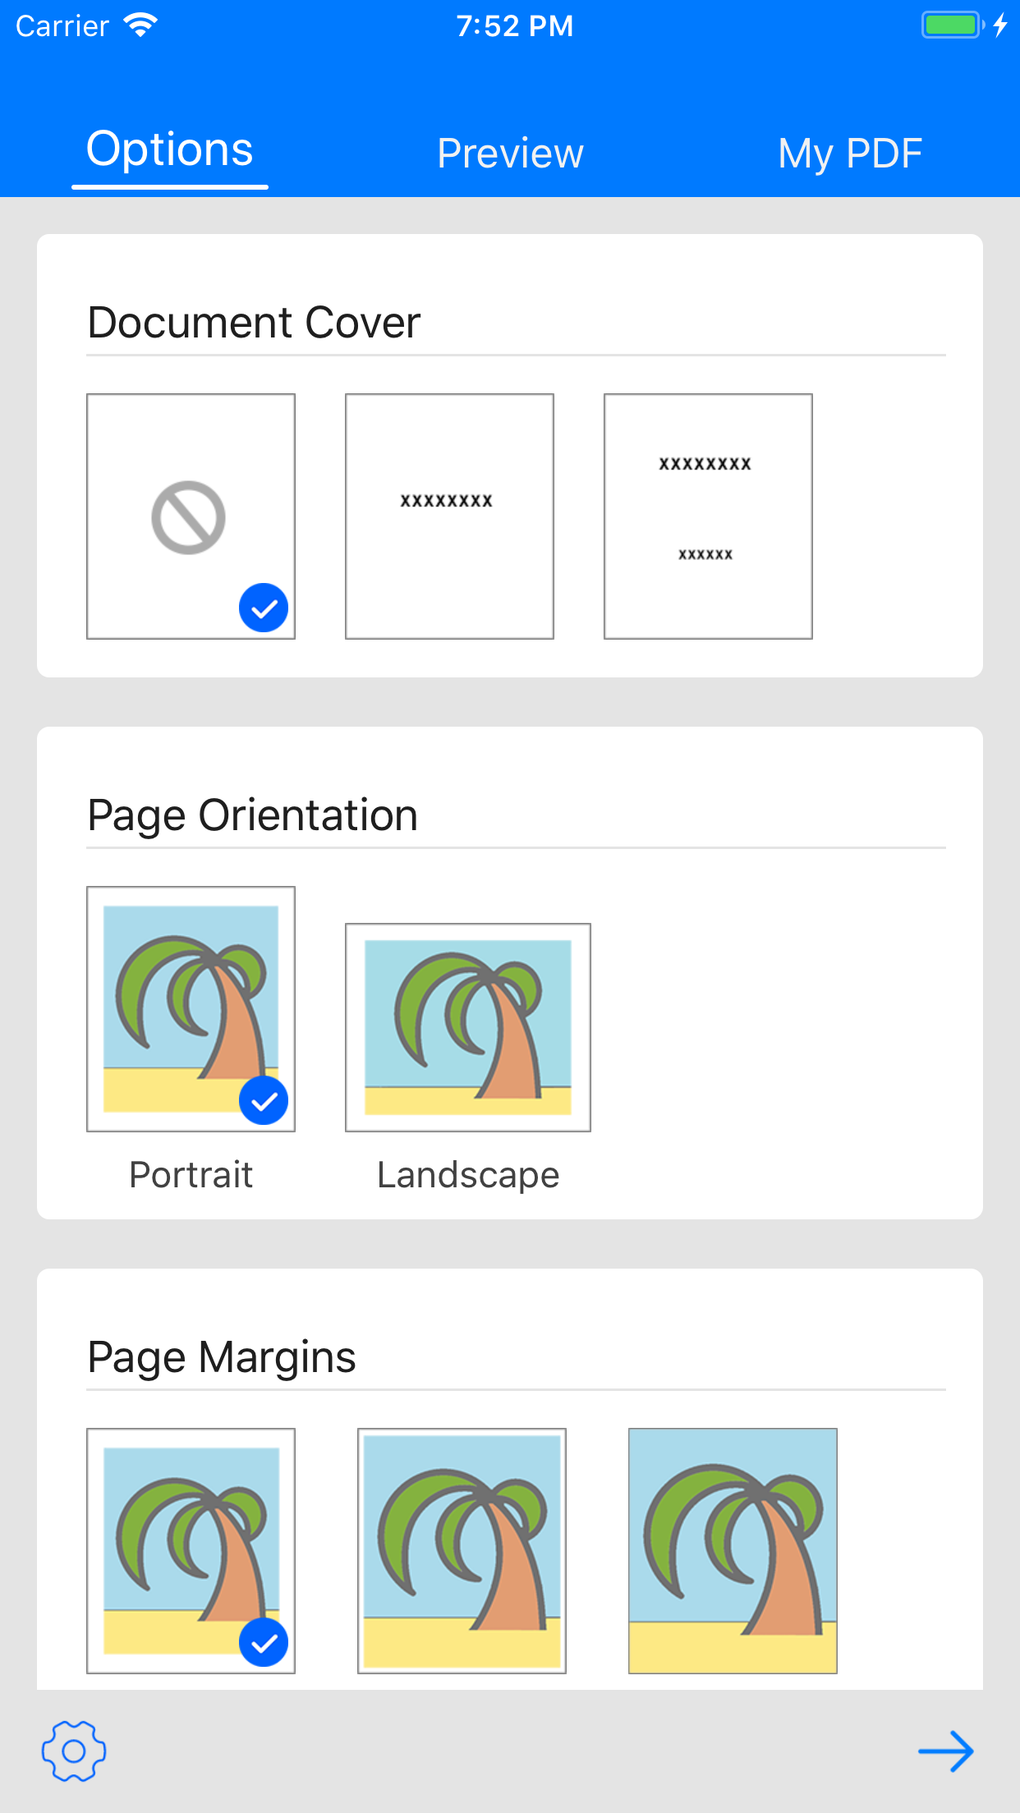Tap the checkmark on the selected cover
This screenshot has height=1813, width=1020.
263,607
